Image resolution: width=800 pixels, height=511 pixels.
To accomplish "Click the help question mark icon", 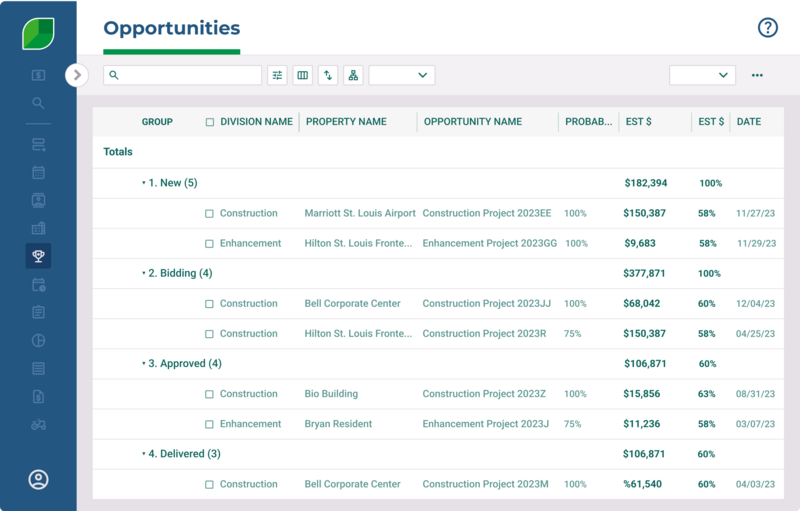I will pyautogui.click(x=767, y=28).
